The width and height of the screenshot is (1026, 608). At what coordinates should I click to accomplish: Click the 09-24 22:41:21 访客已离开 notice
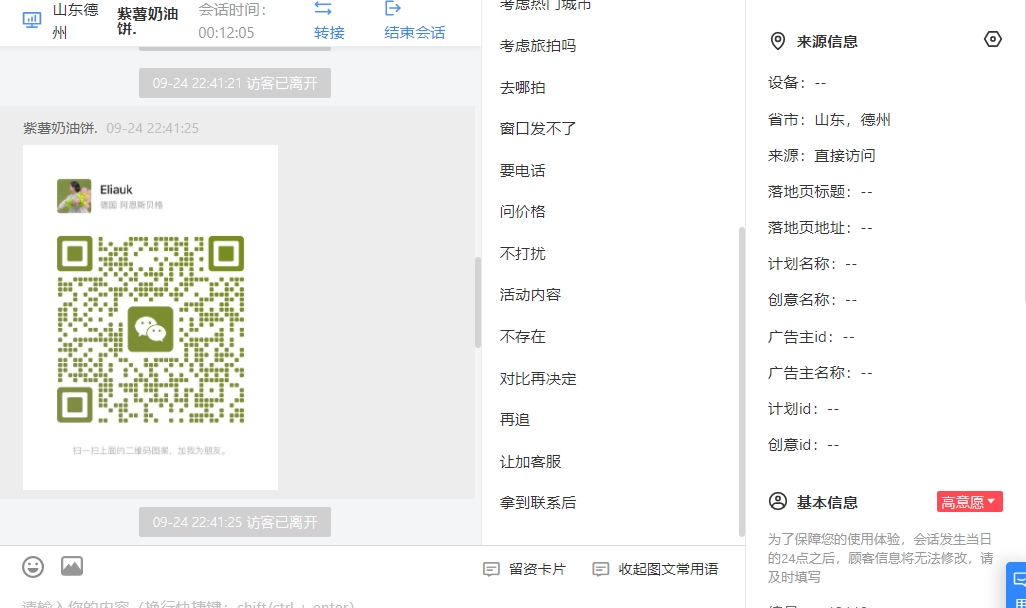click(235, 83)
